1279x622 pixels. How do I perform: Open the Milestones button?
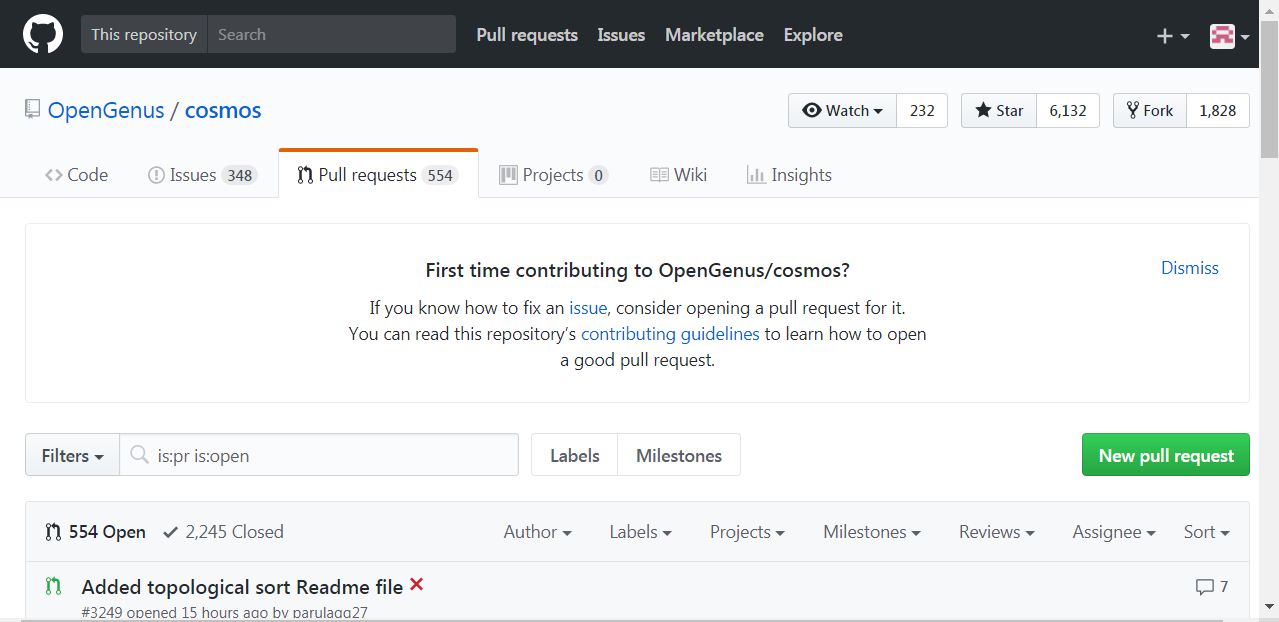click(x=679, y=455)
